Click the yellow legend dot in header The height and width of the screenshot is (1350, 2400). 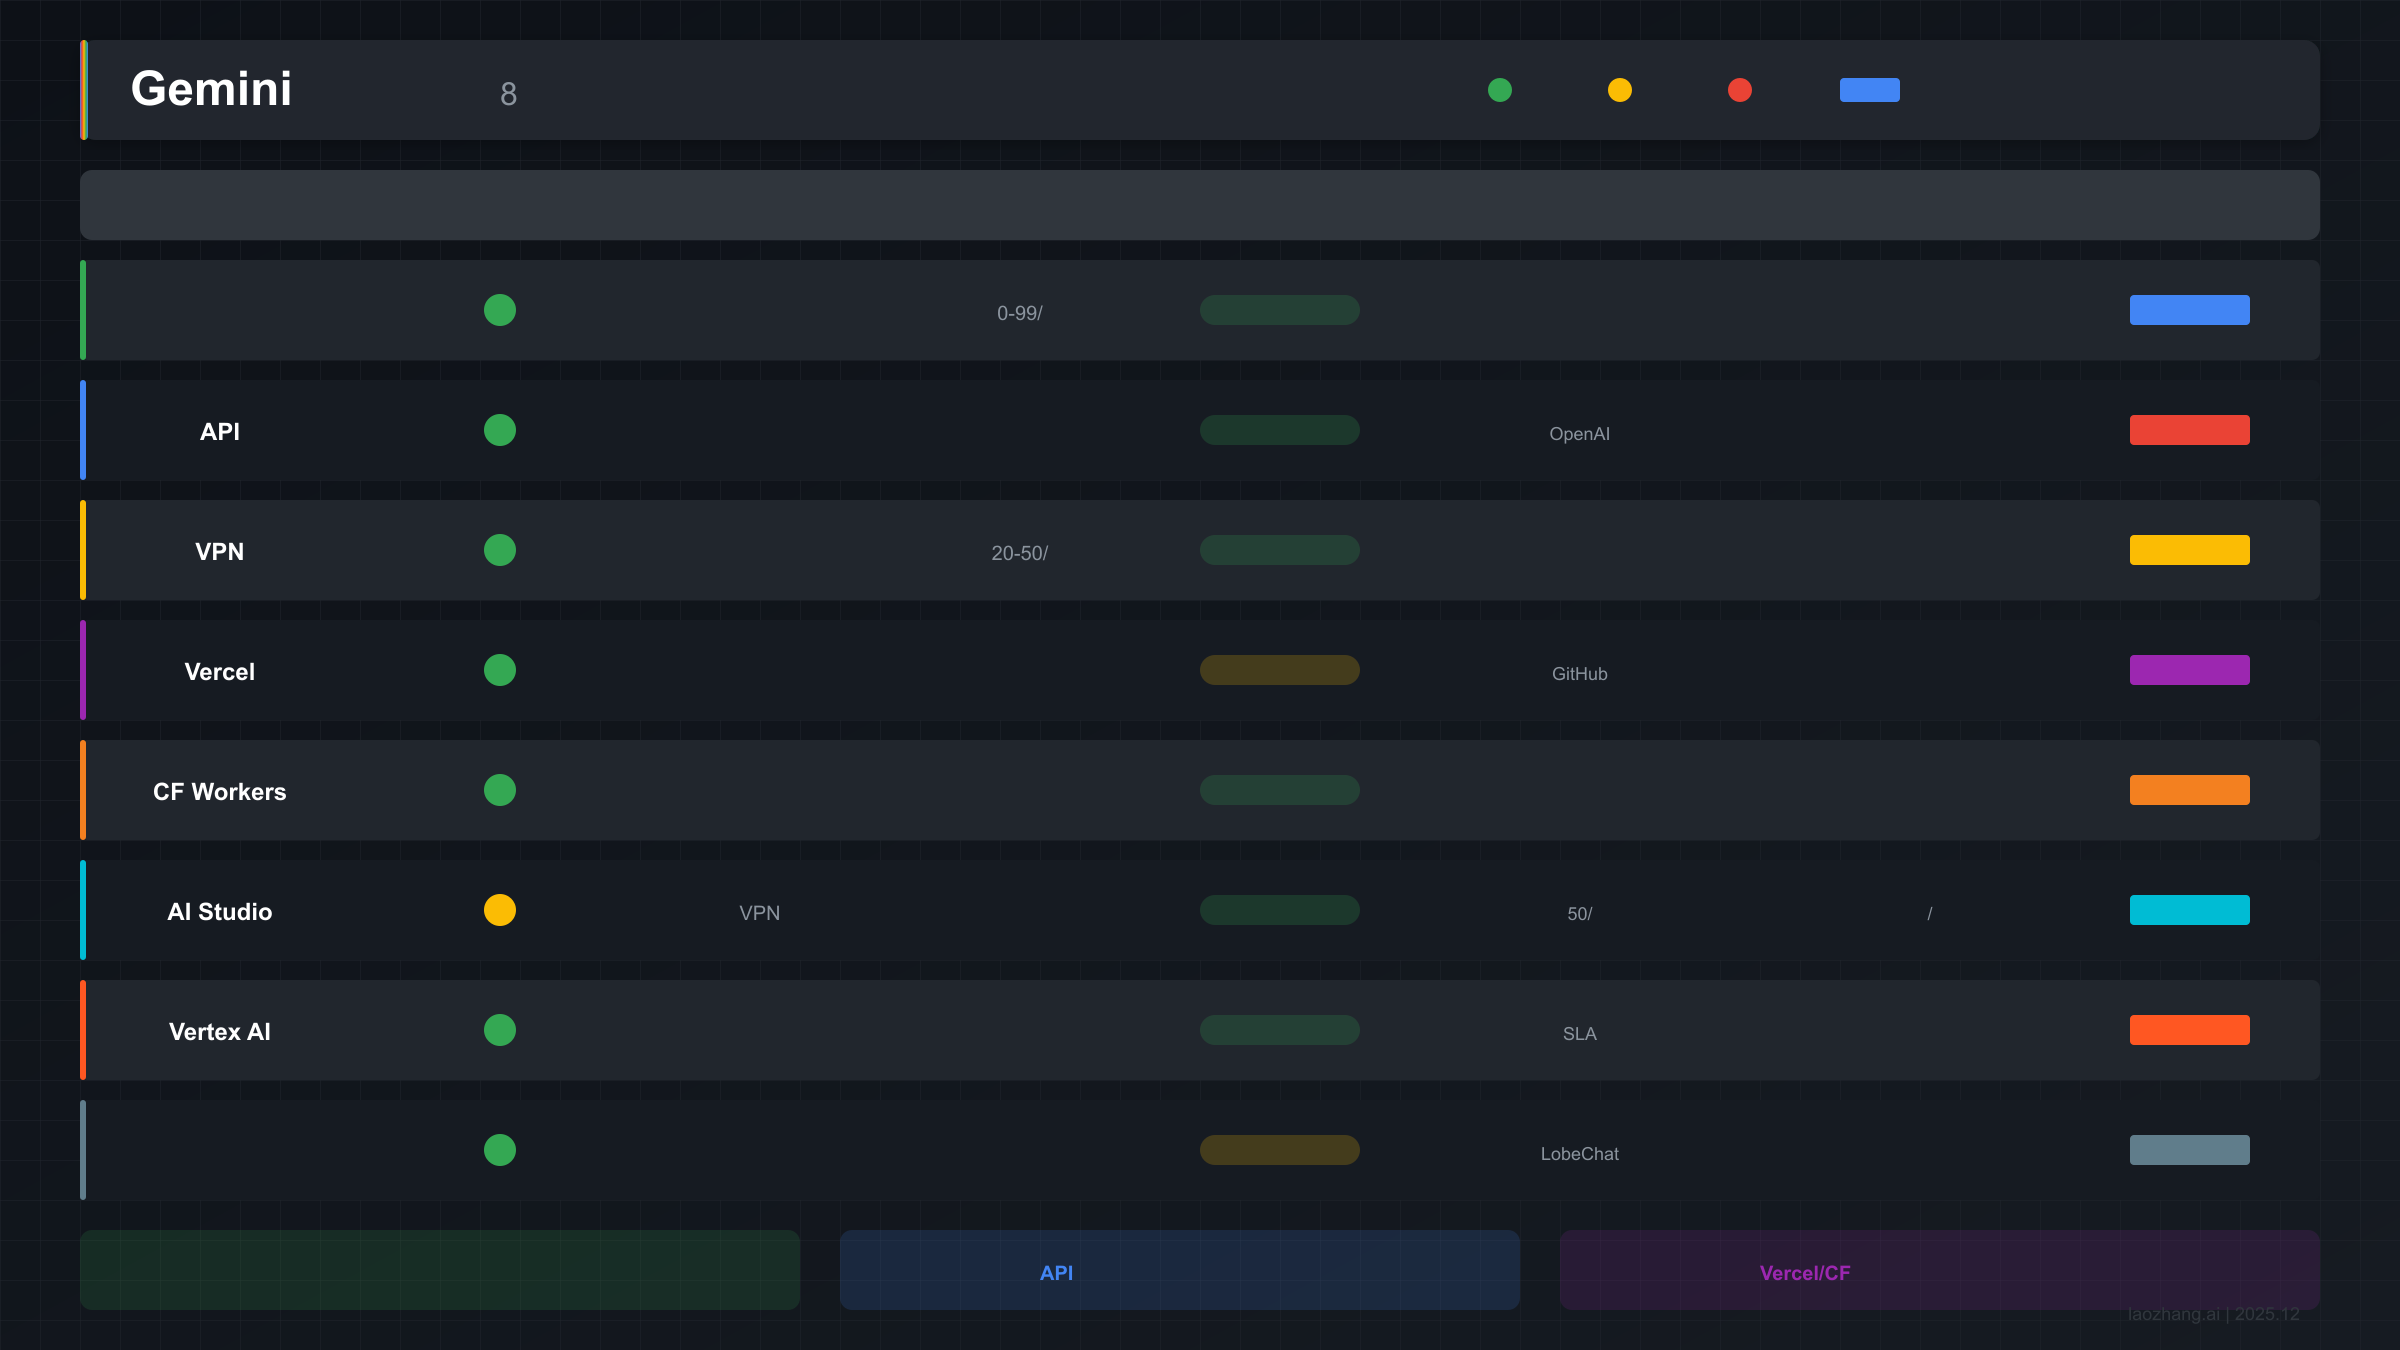point(1620,90)
